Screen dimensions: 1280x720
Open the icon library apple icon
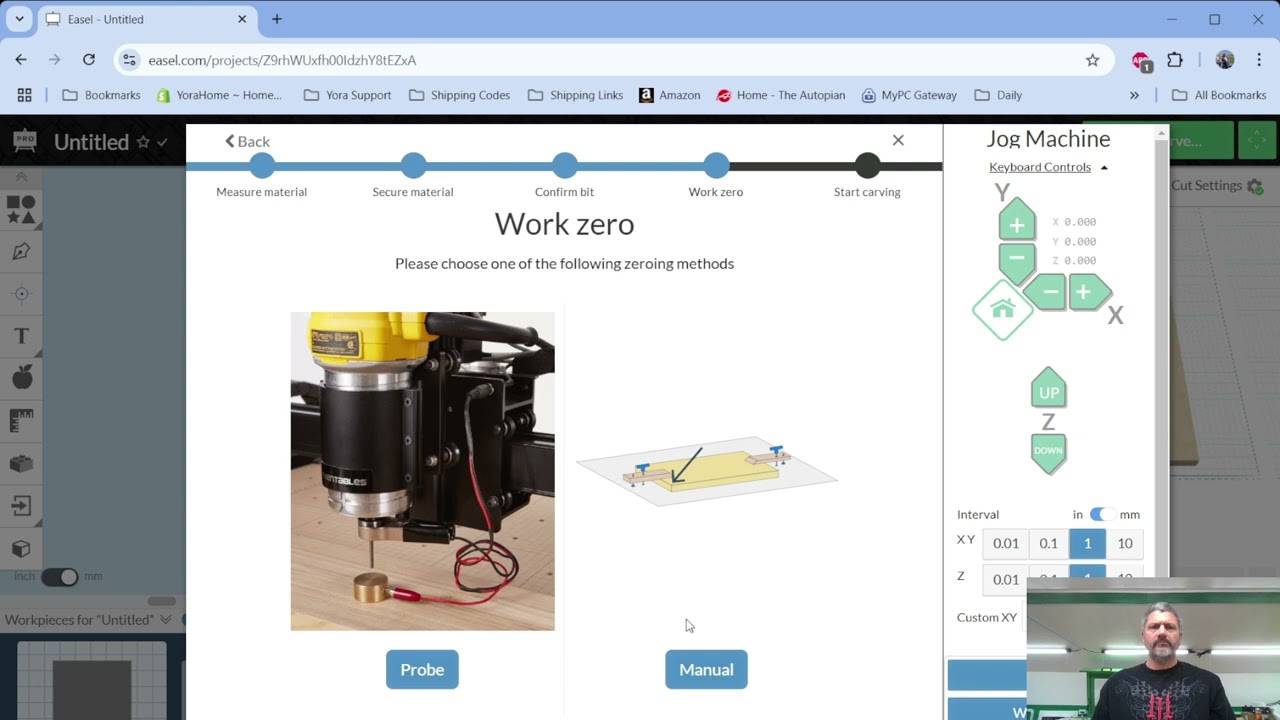[21, 378]
